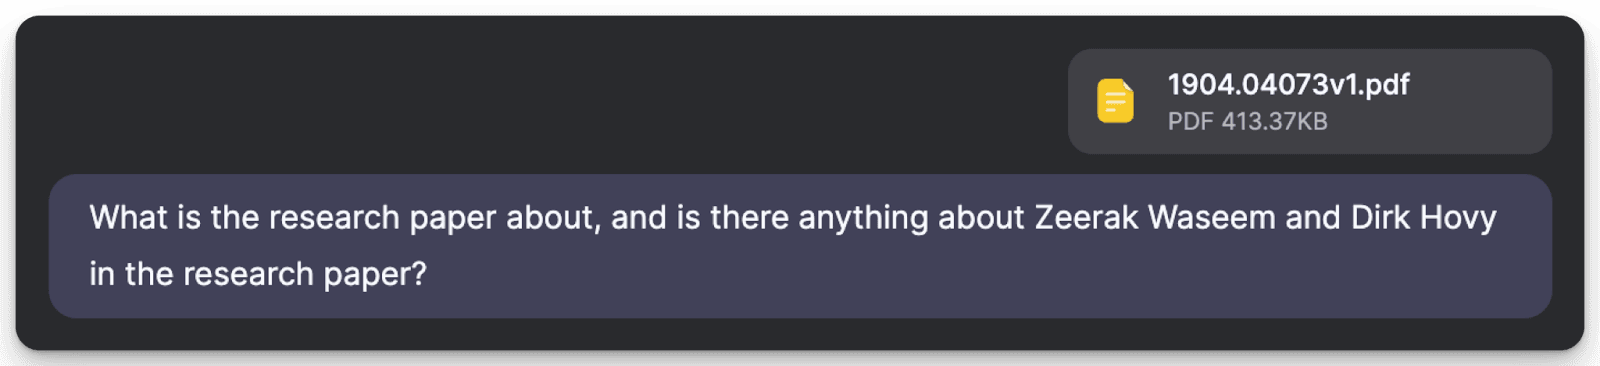This screenshot has width=1600, height=366.
Task: Click the word "PDF" in the size label
Action: [1190, 121]
